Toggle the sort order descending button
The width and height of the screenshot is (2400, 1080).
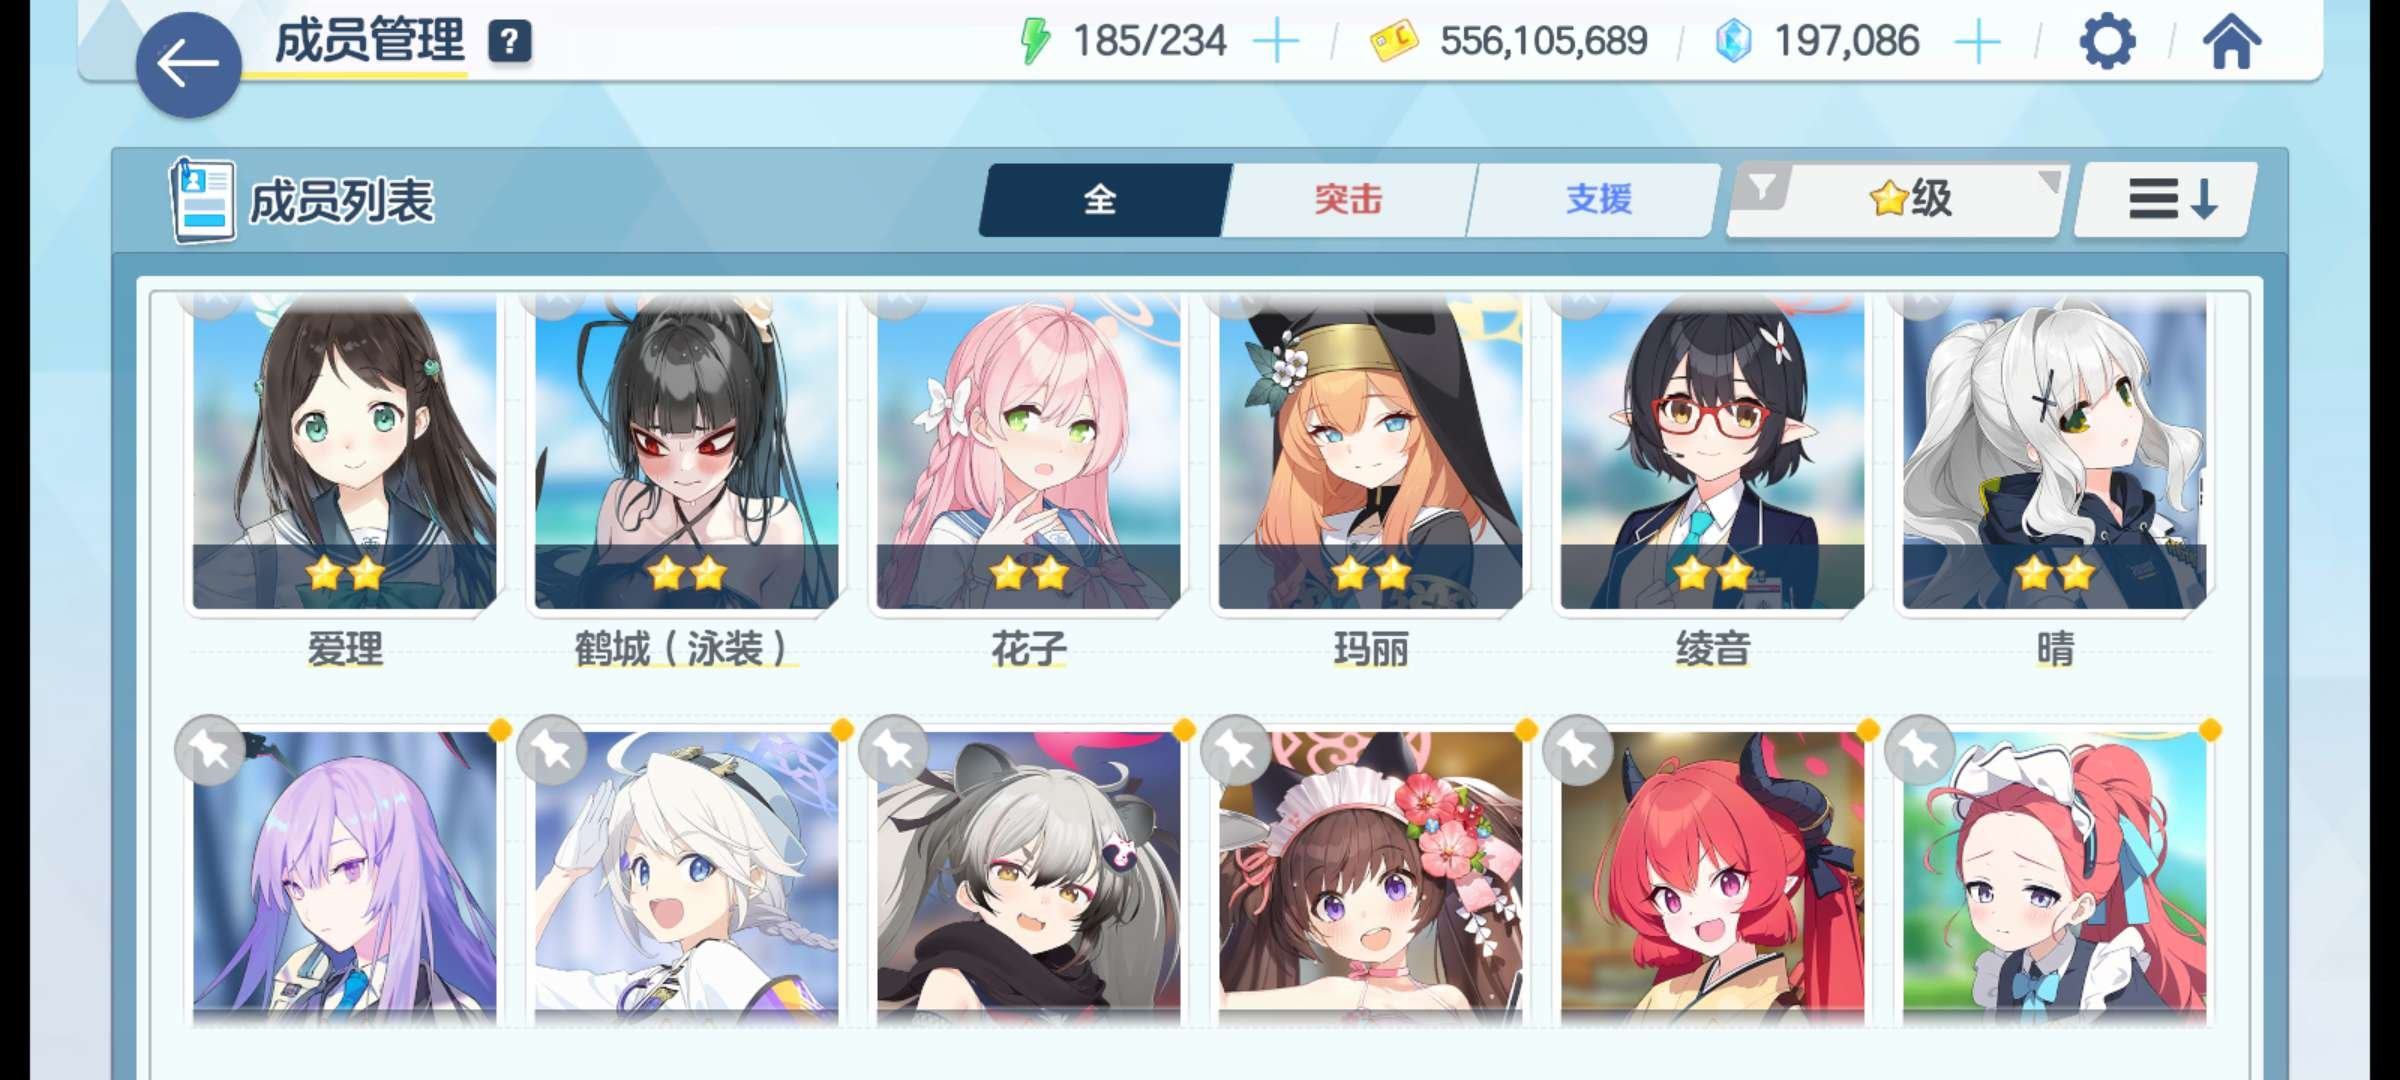[2166, 199]
